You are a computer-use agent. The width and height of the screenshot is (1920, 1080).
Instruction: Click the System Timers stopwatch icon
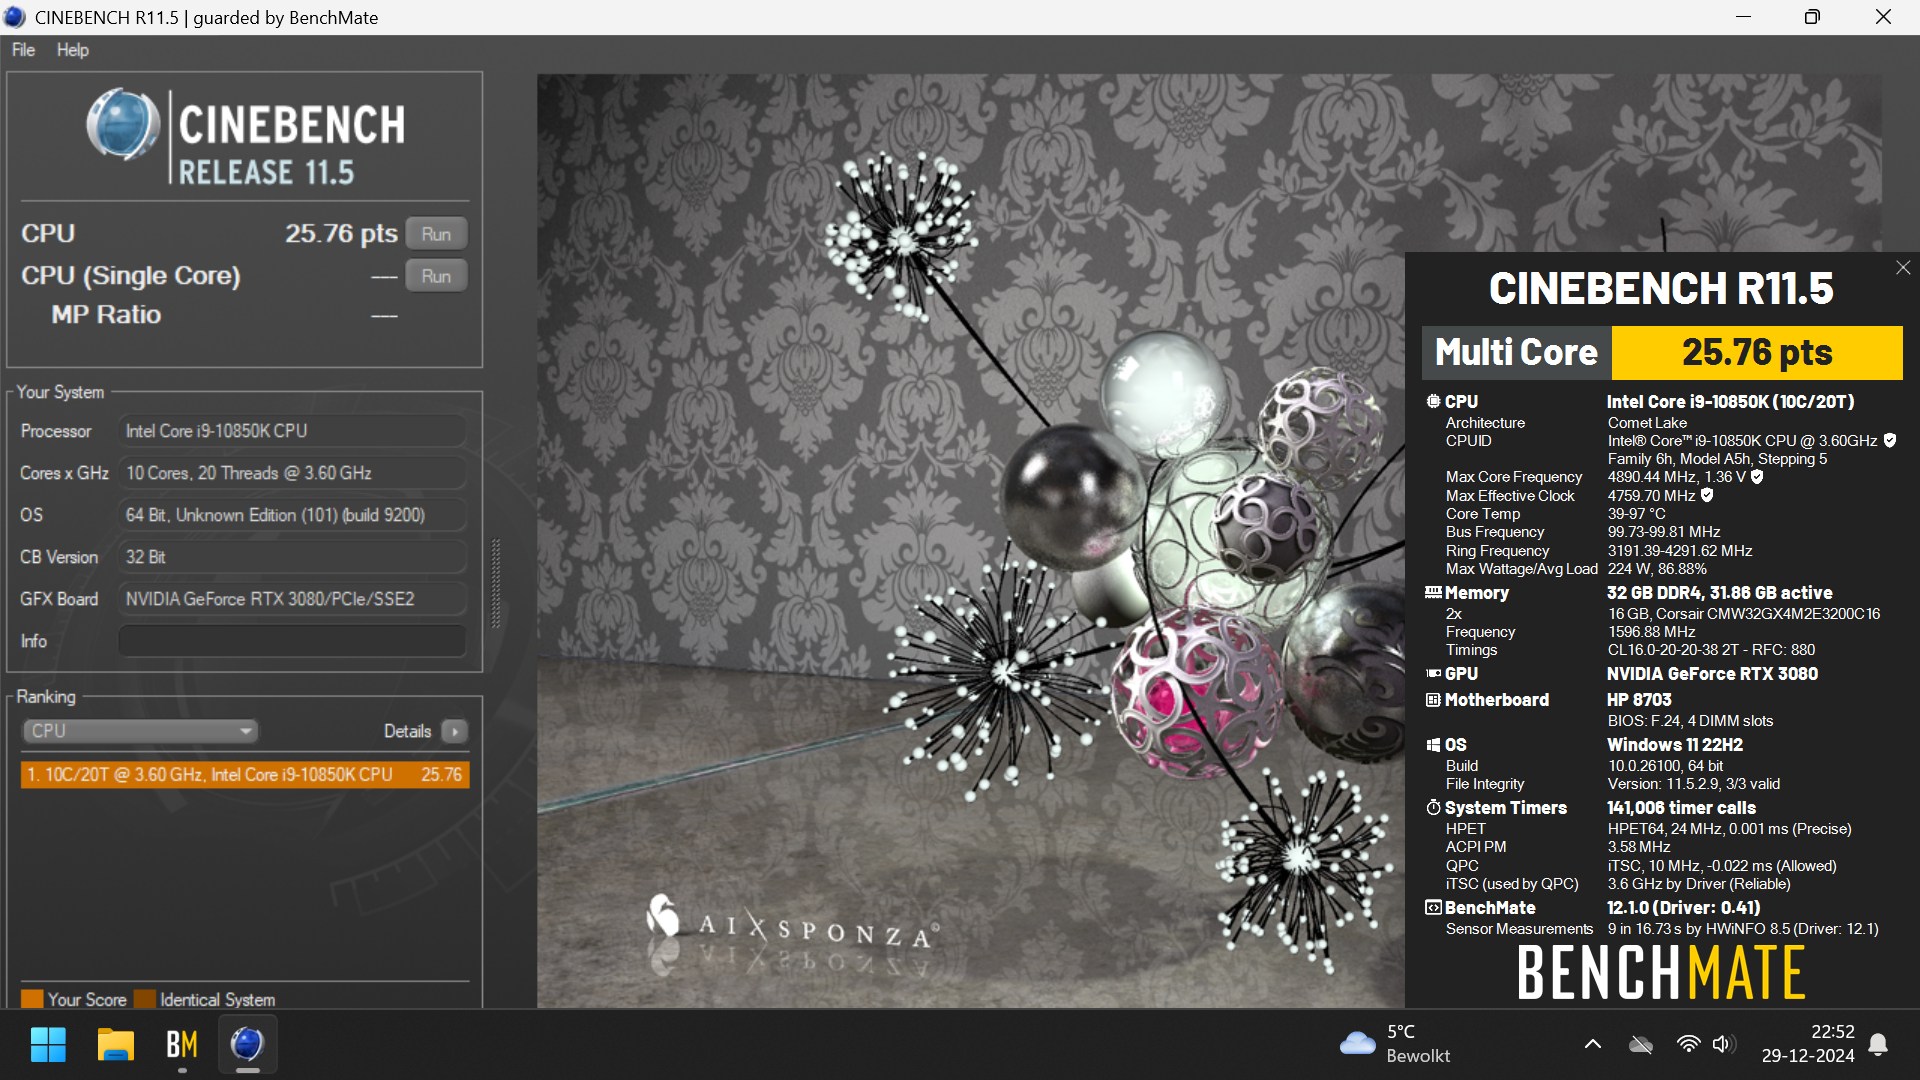pyautogui.click(x=1433, y=807)
